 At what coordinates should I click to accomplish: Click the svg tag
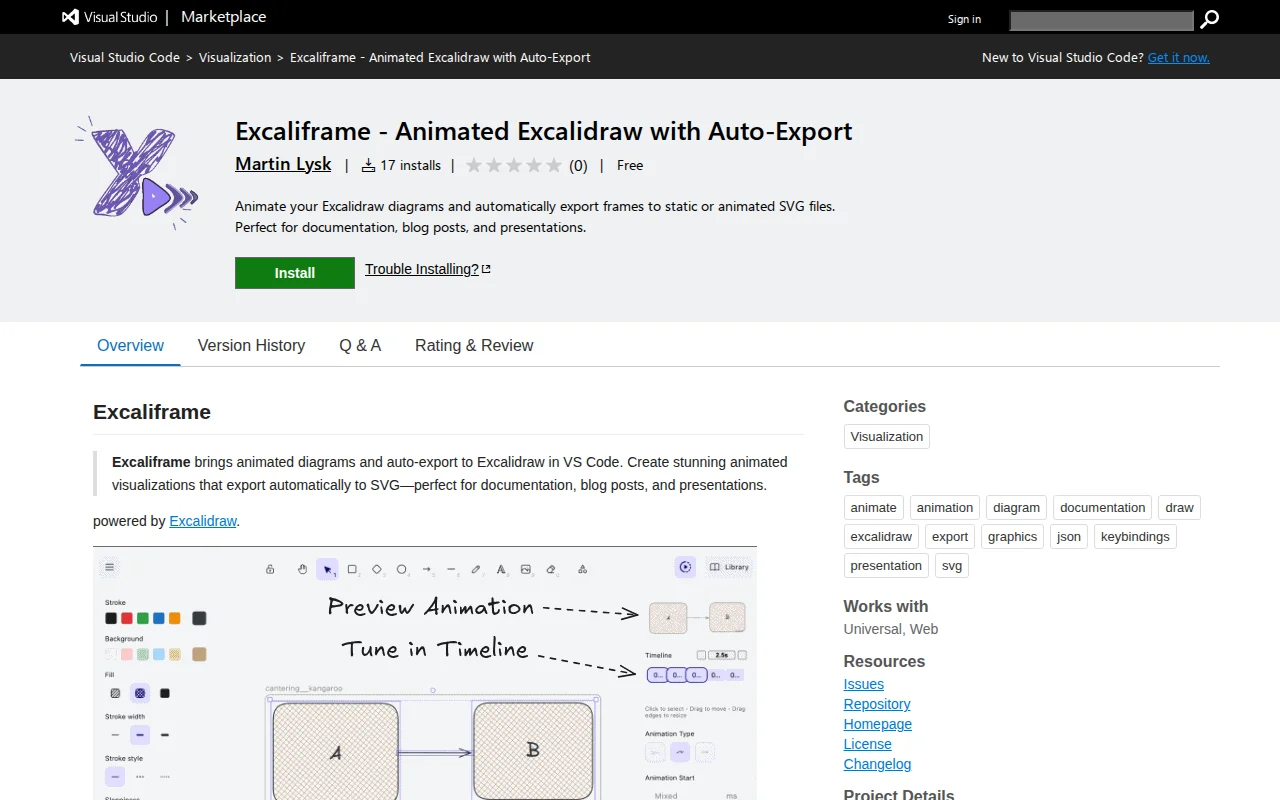coord(952,565)
